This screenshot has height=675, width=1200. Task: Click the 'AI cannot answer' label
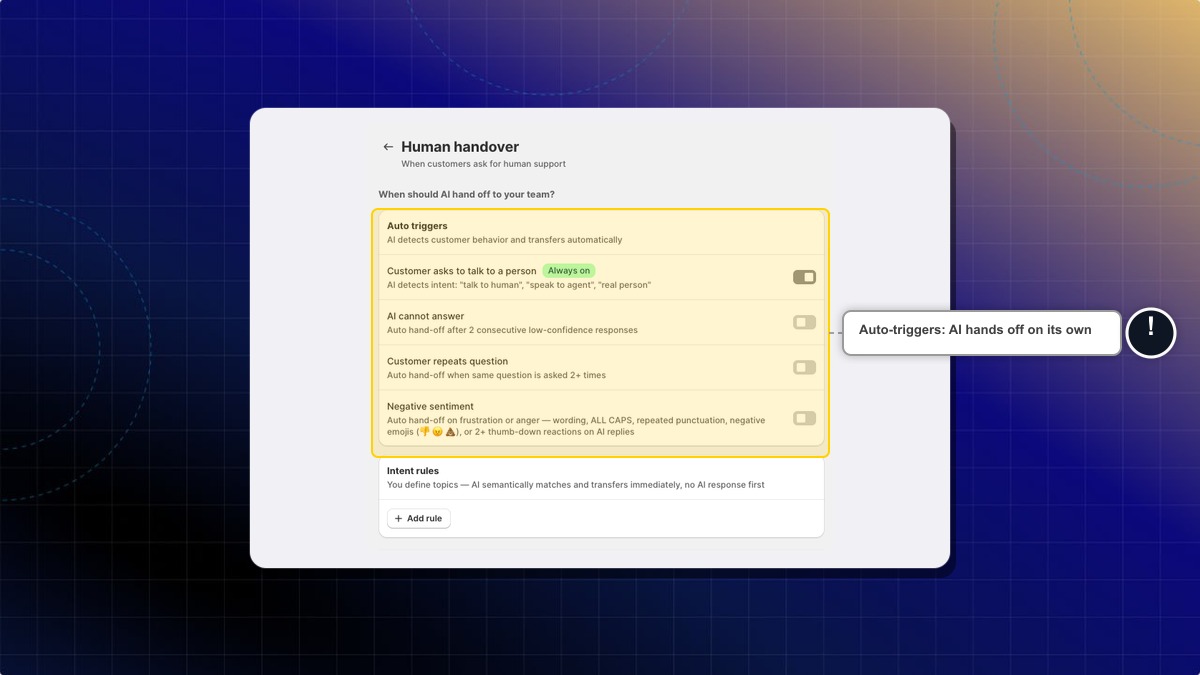[x=425, y=316]
